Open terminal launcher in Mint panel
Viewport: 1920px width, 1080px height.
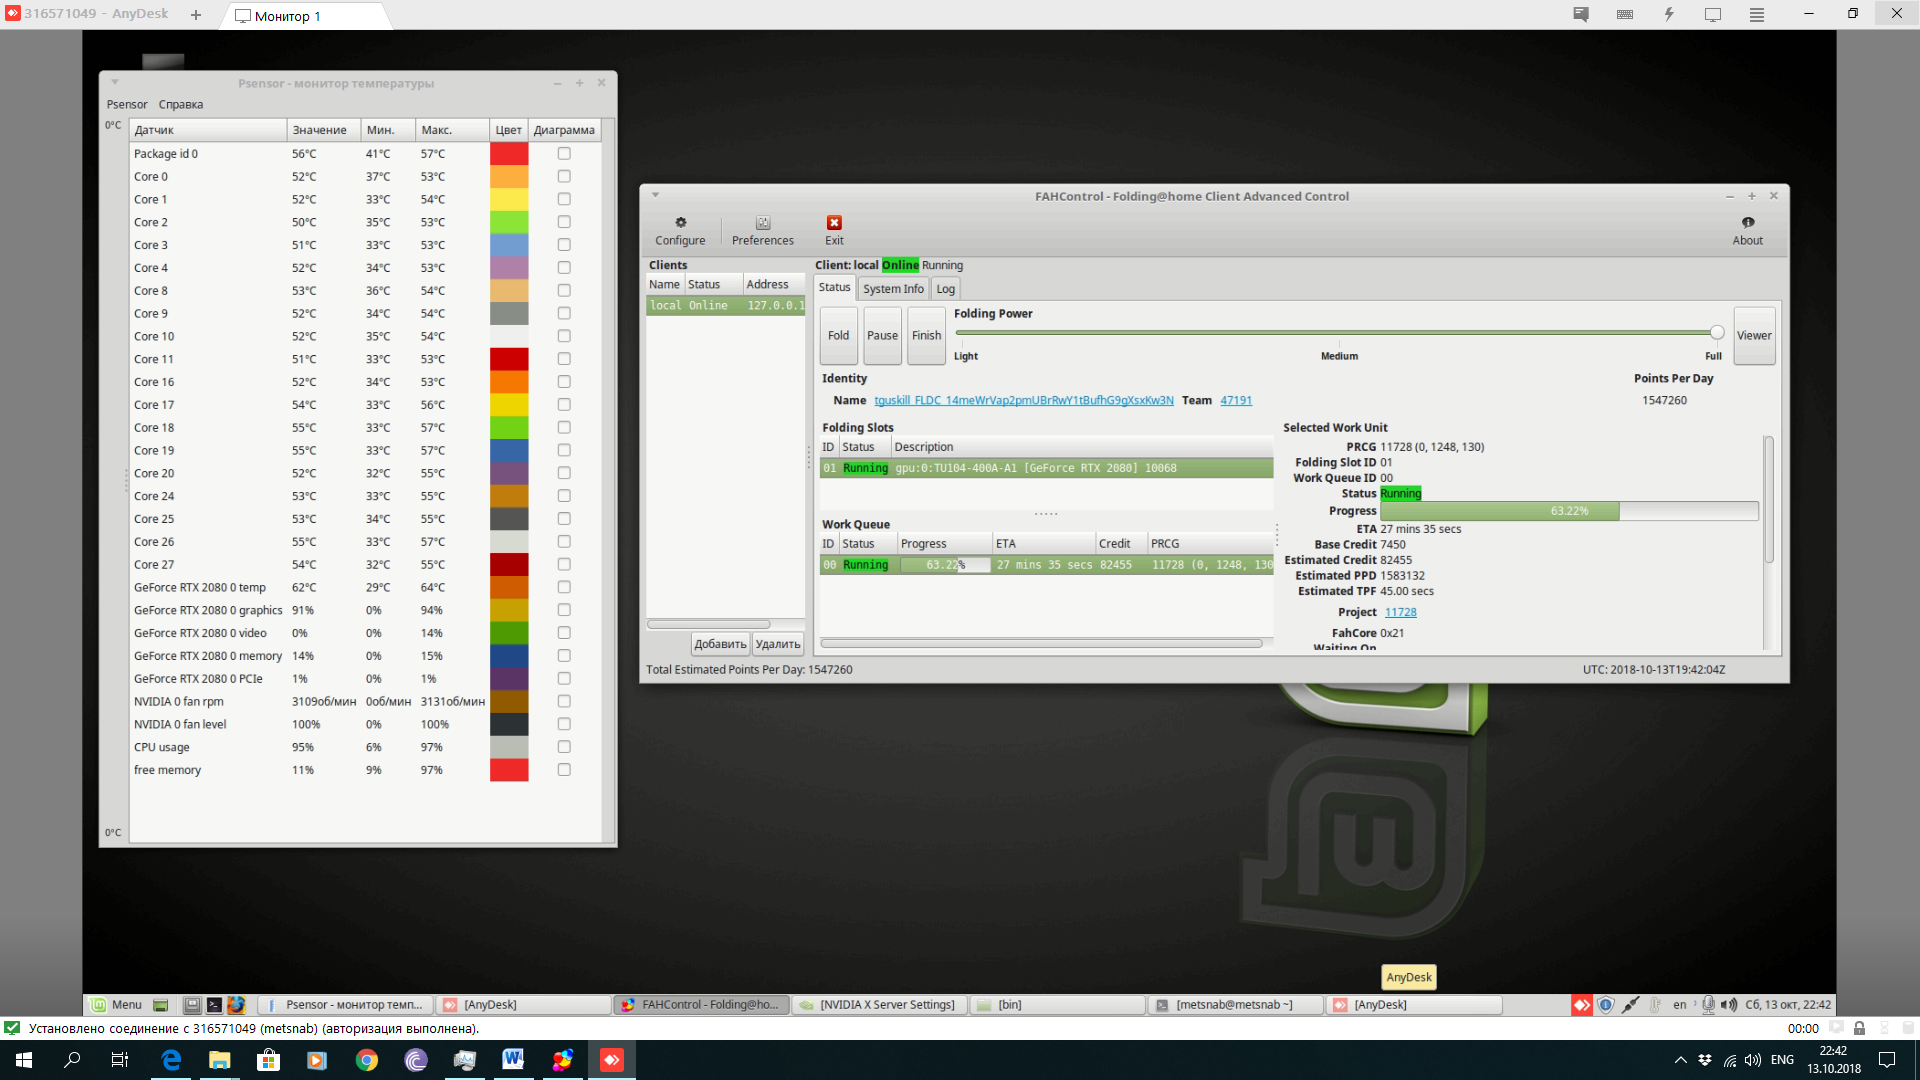pos(214,1005)
